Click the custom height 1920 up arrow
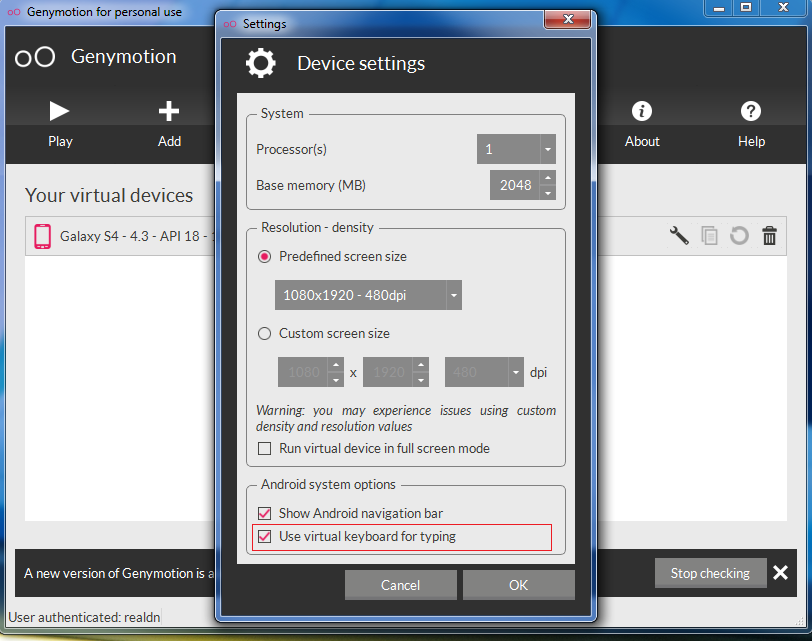Screen dimensions: 812x641 click(421, 365)
